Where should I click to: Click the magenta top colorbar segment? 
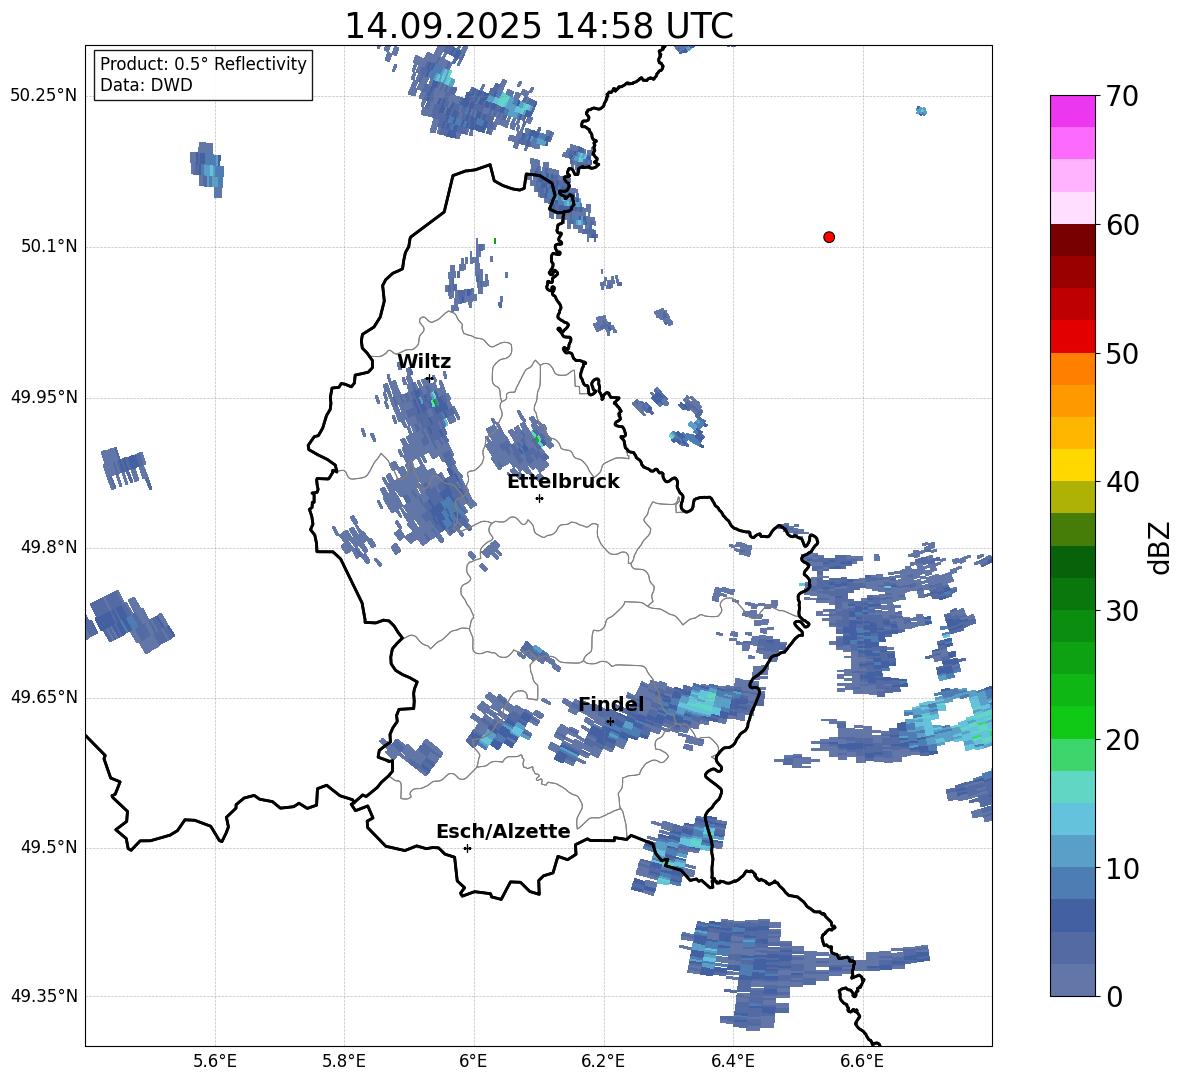pyautogui.click(x=1073, y=111)
